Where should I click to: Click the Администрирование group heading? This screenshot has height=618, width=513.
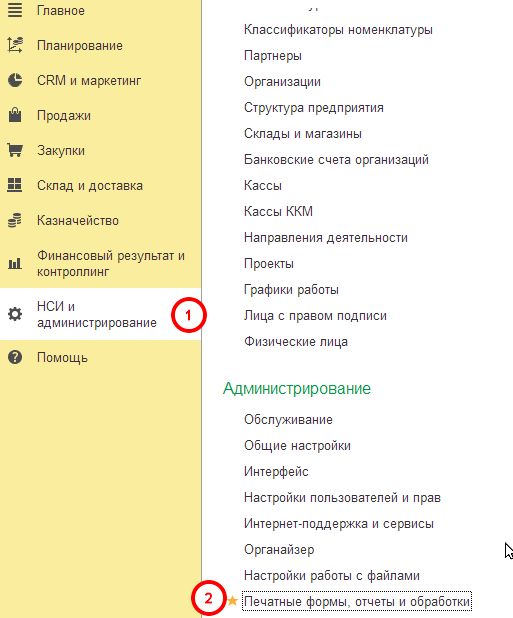pyautogui.click(x=297, y=389)
